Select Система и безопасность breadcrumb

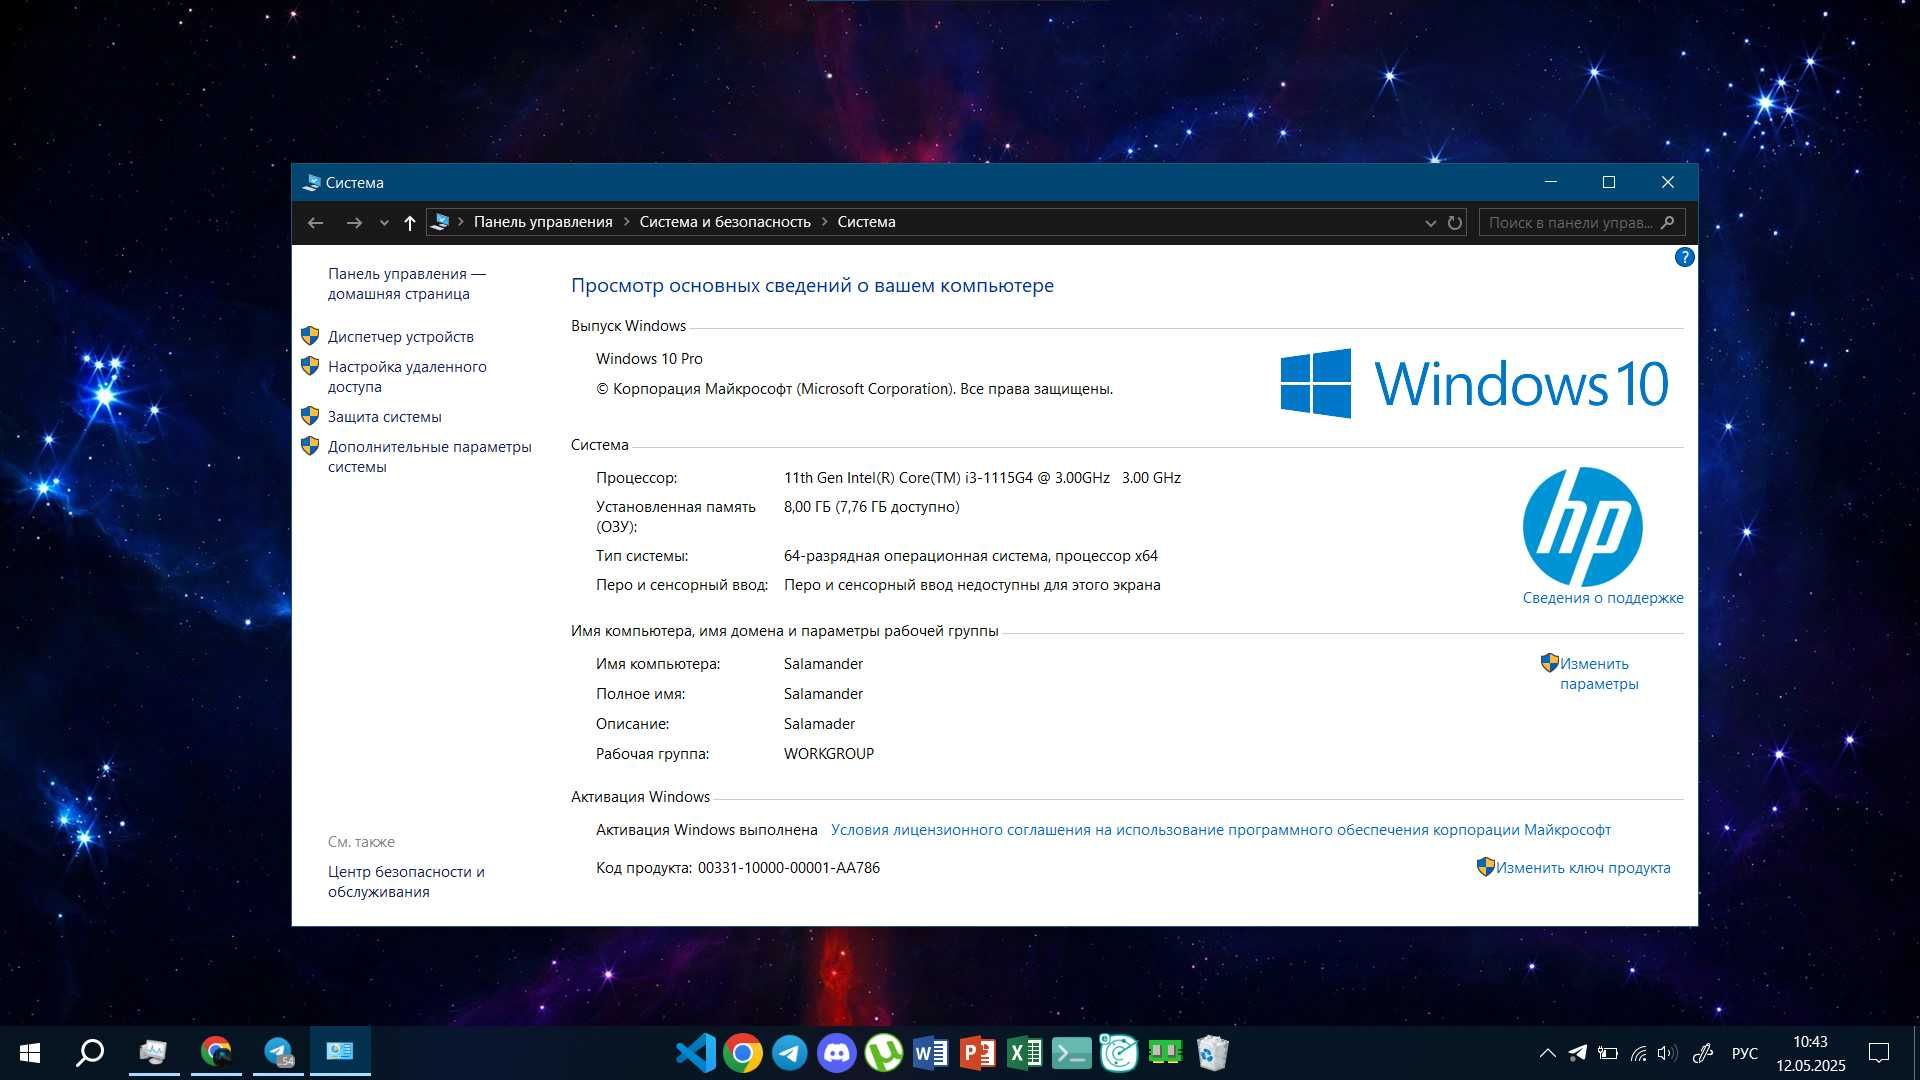point(725,222)
